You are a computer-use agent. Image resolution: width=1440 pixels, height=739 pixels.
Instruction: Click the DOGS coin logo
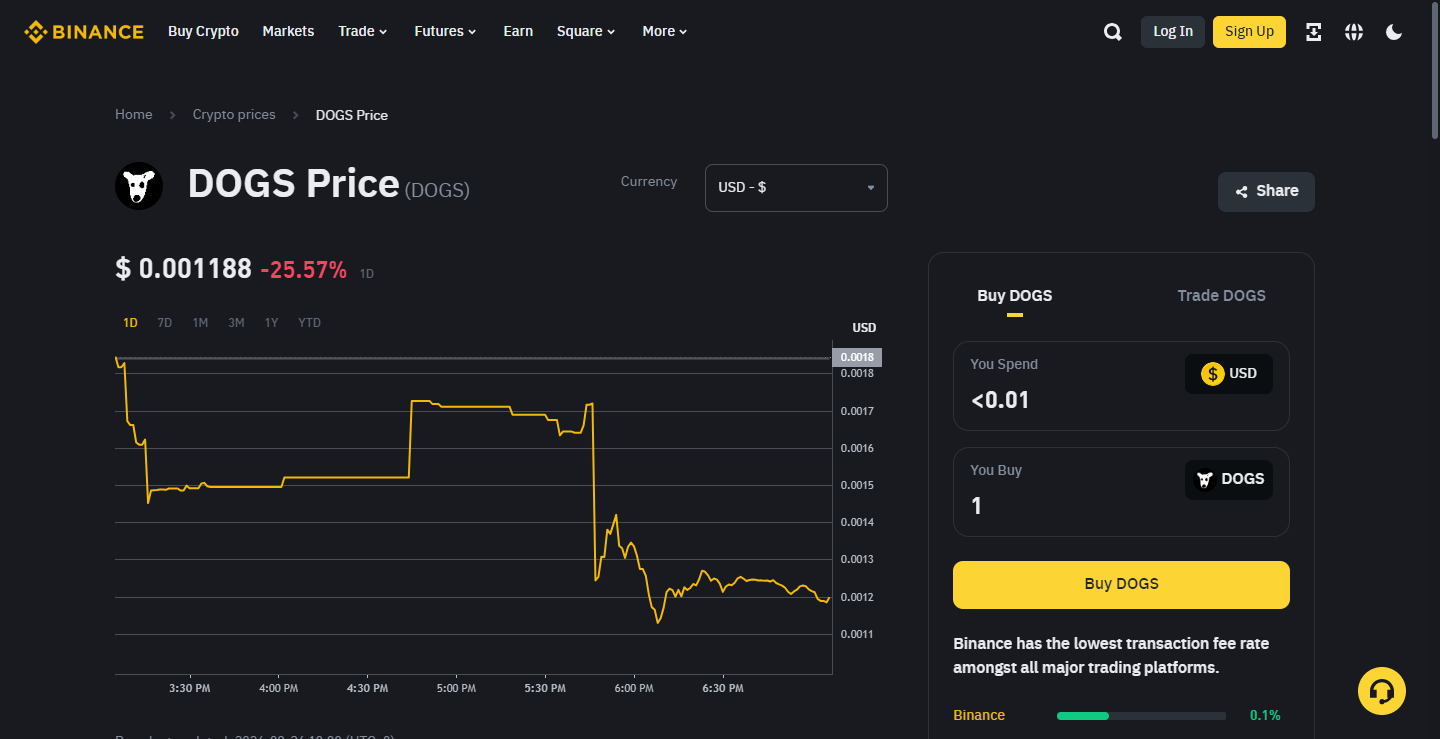pyautogui.click(x=139, y=186)
